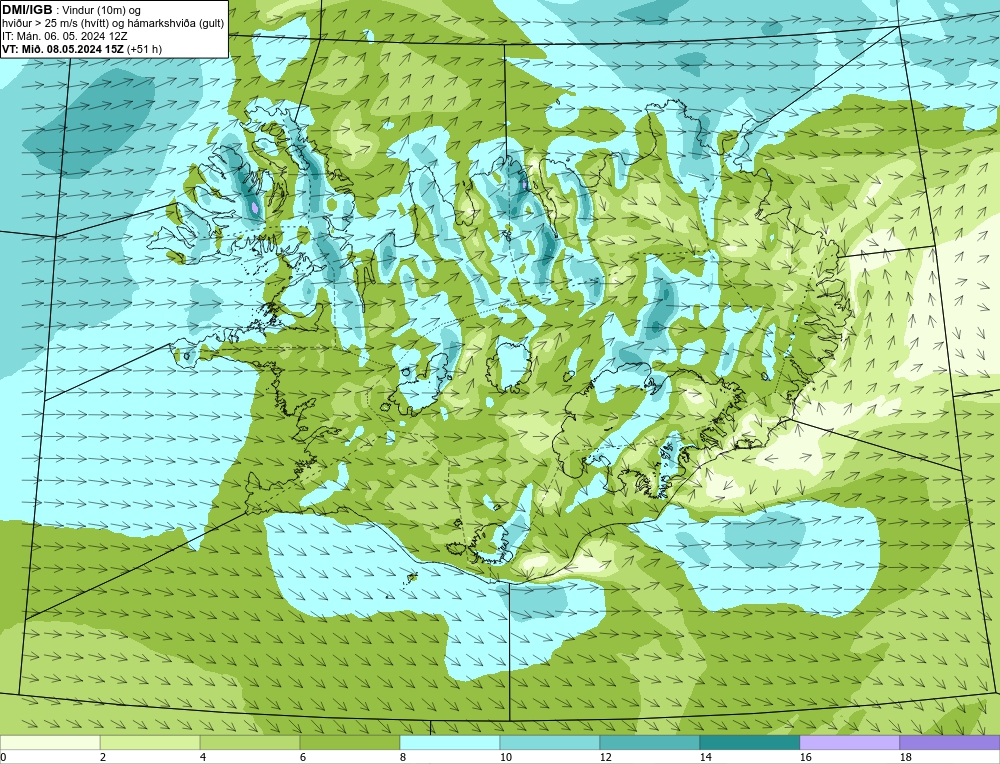Click the darker green 6–8 m/s legend swatch
Image resolution: width=1000 pixels, height=764 pixels.
(350, 743)
